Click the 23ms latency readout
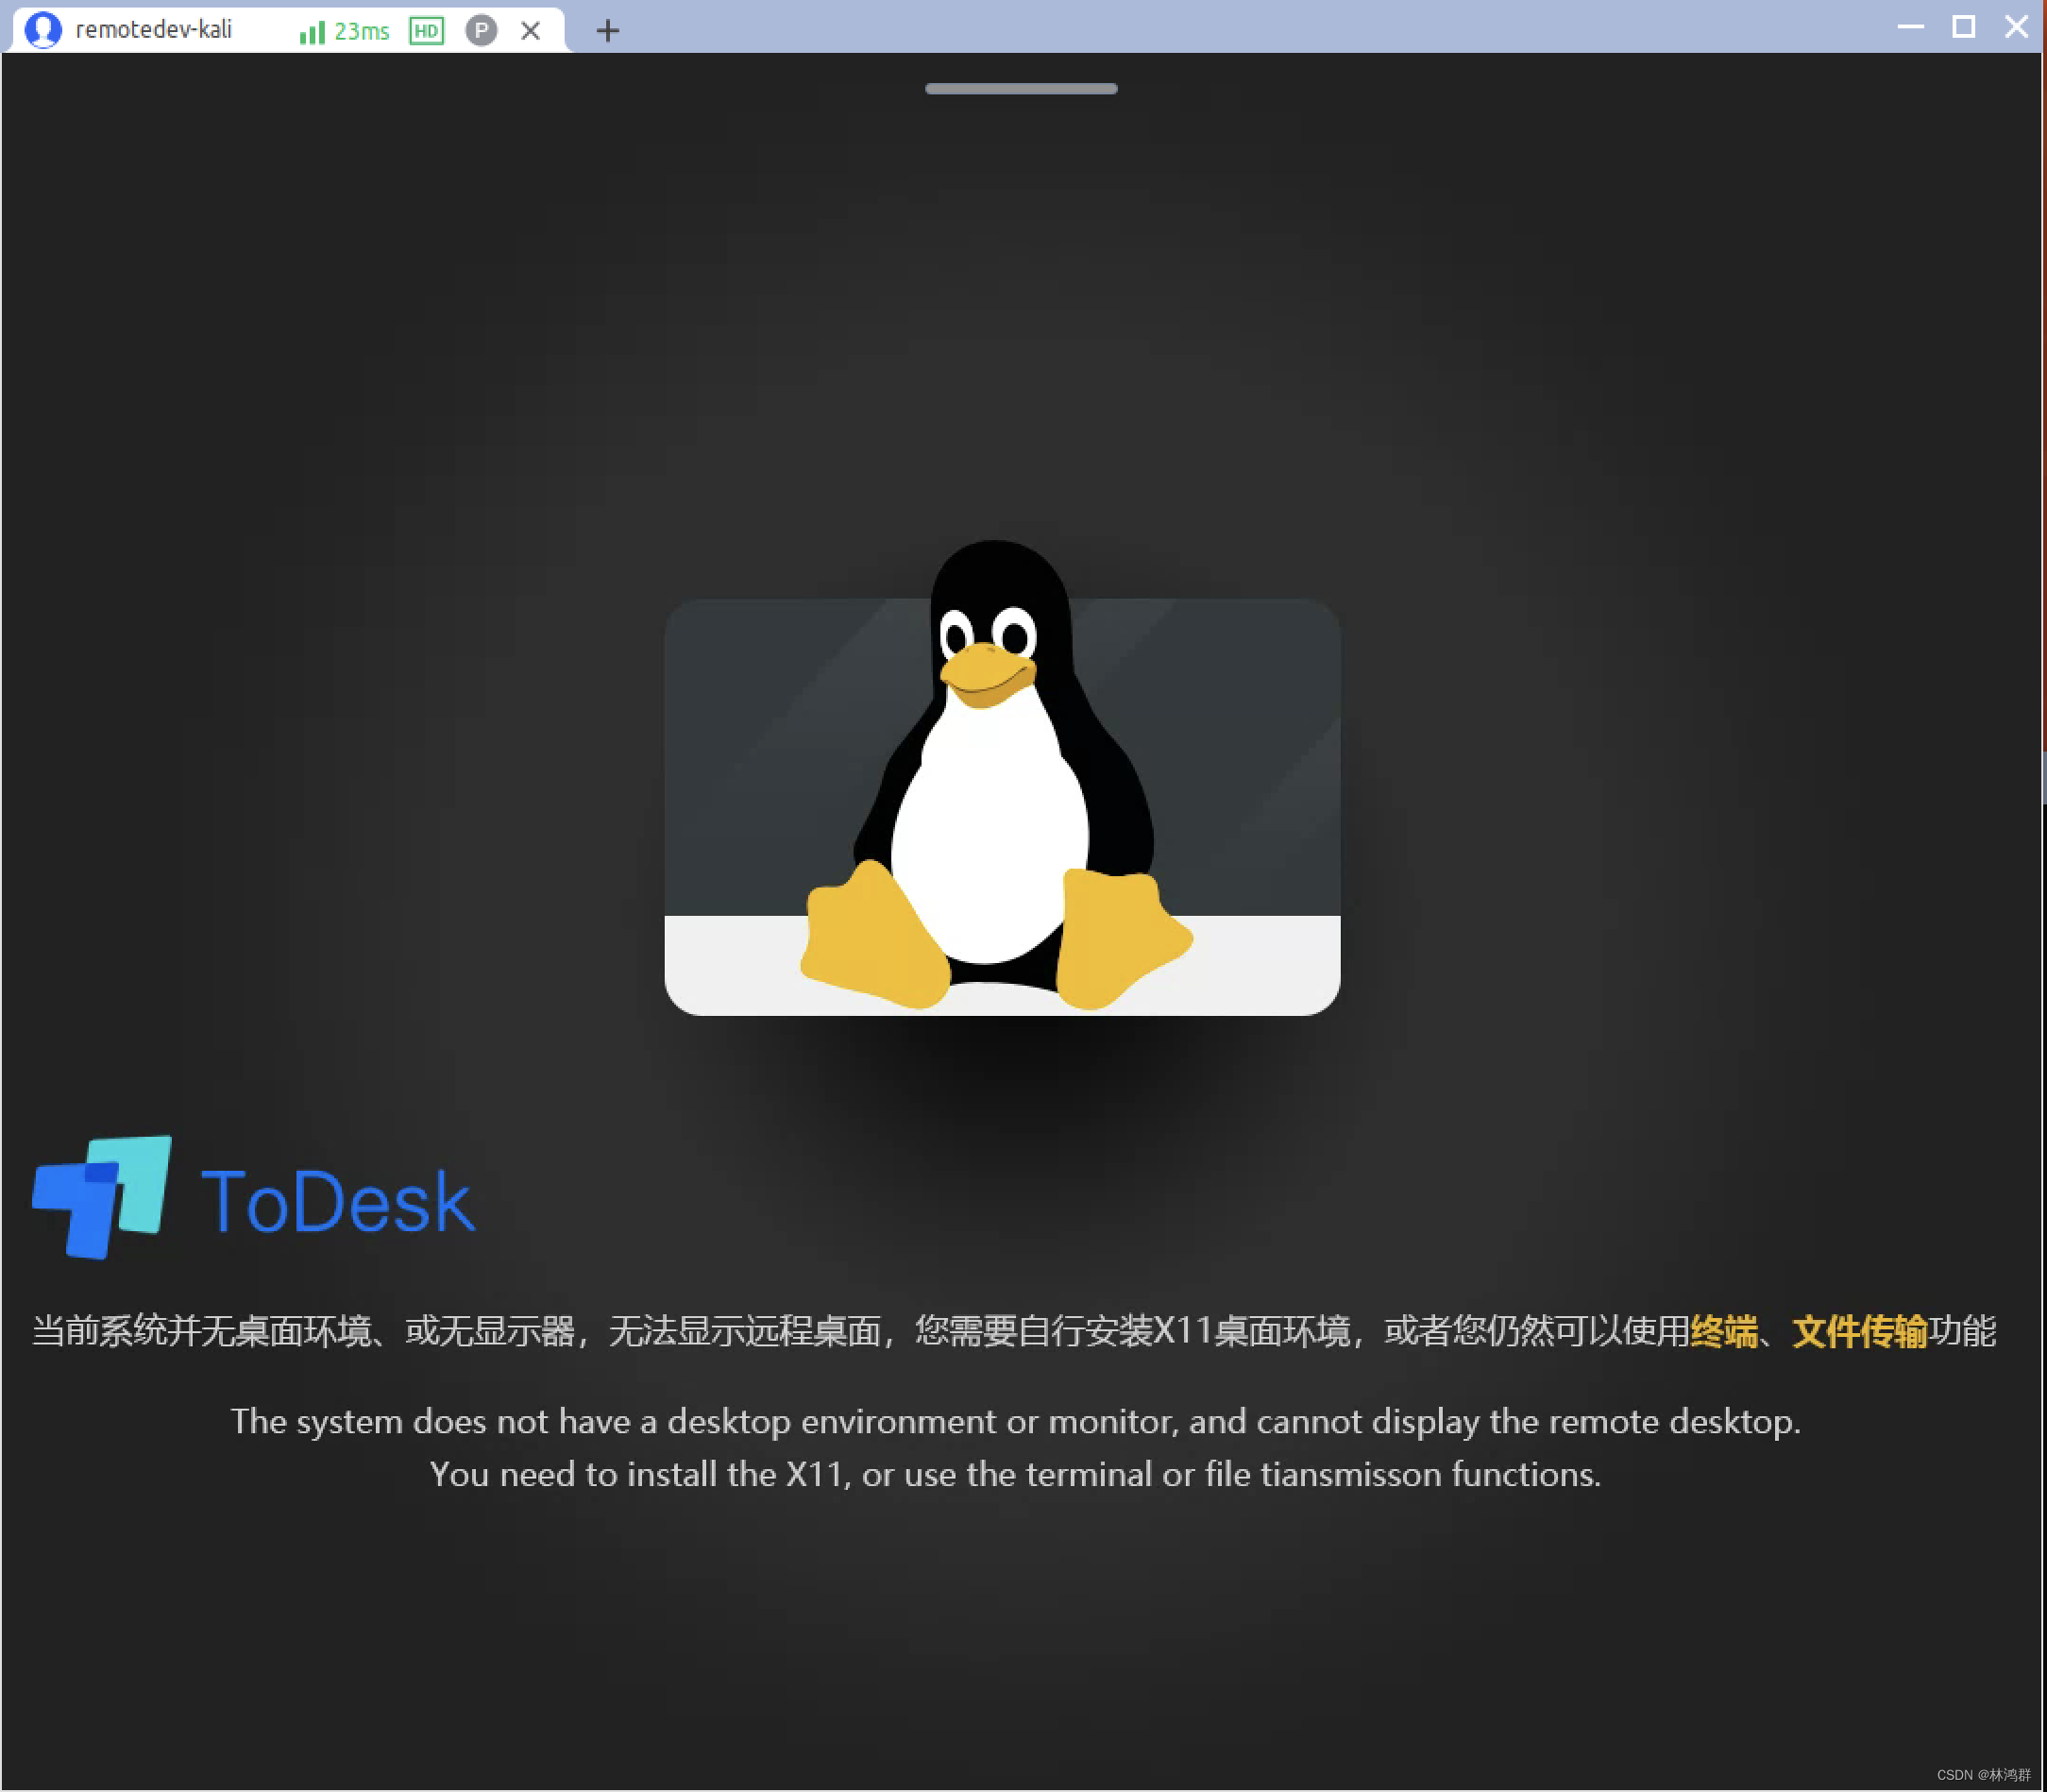 362,30
